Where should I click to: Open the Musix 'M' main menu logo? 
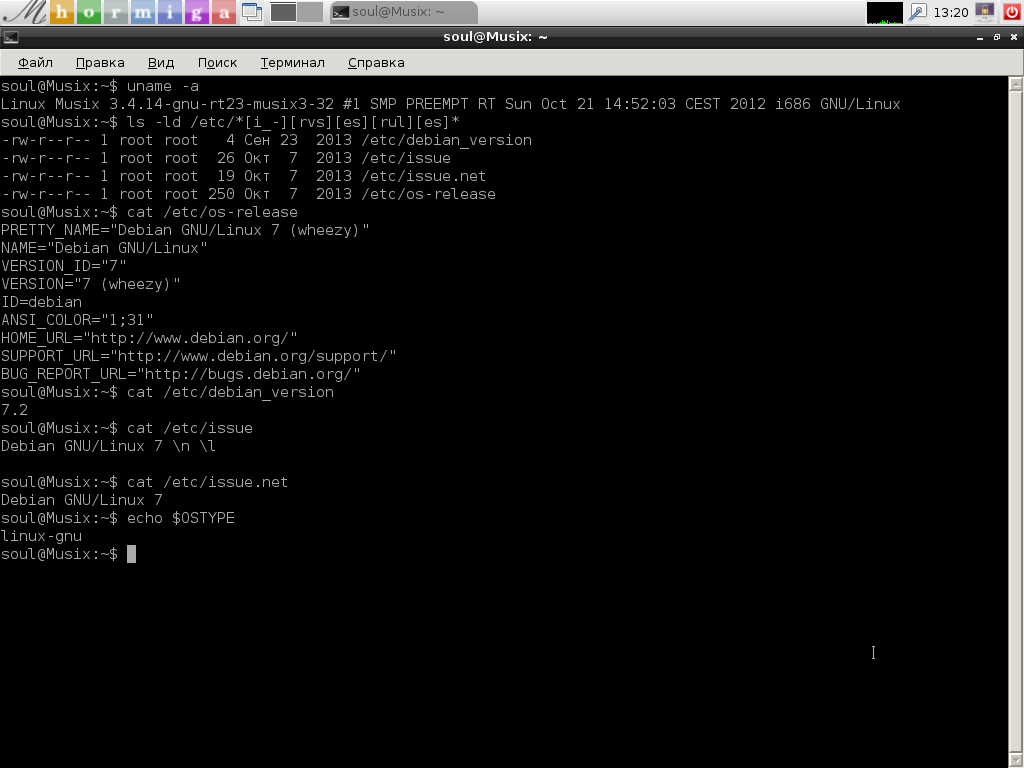point(24,12)
